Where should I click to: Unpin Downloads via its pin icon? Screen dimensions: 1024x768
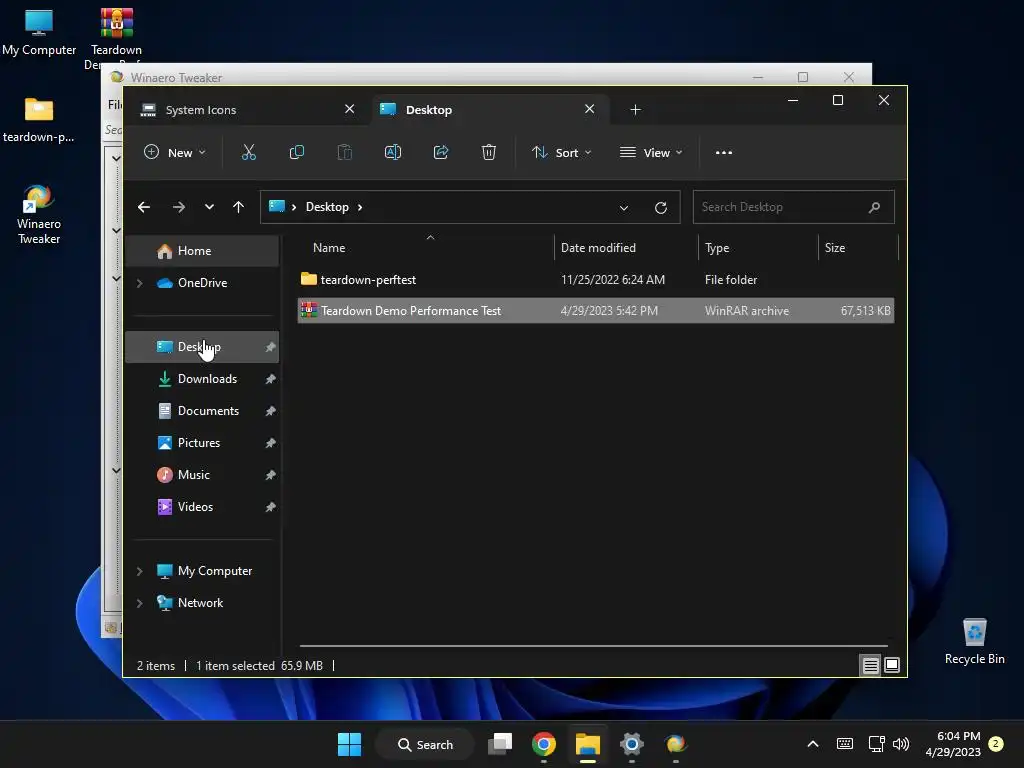270,379
